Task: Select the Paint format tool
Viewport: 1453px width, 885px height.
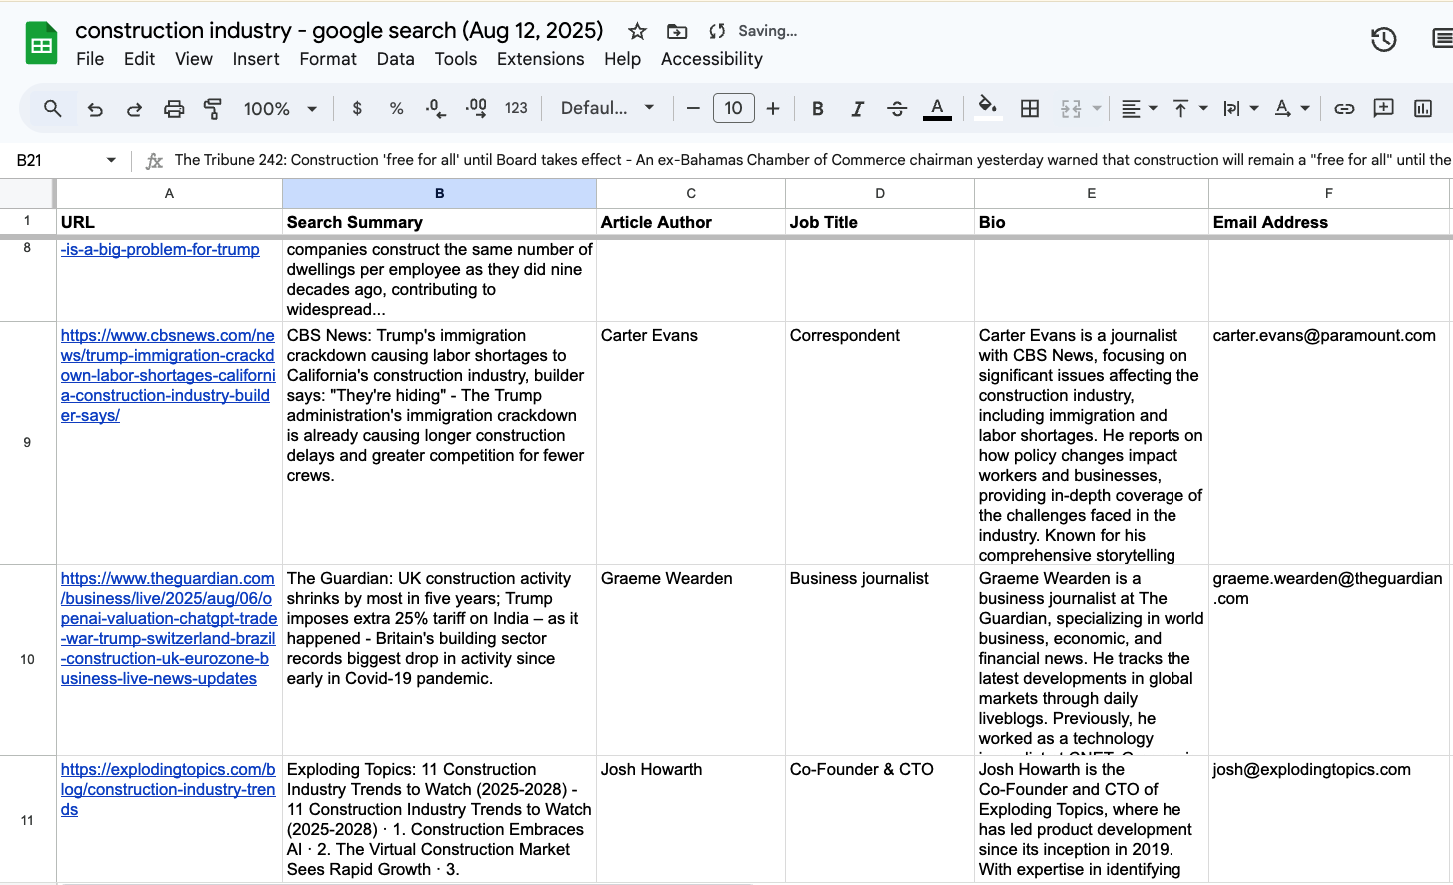Action: tap(212, 107)
